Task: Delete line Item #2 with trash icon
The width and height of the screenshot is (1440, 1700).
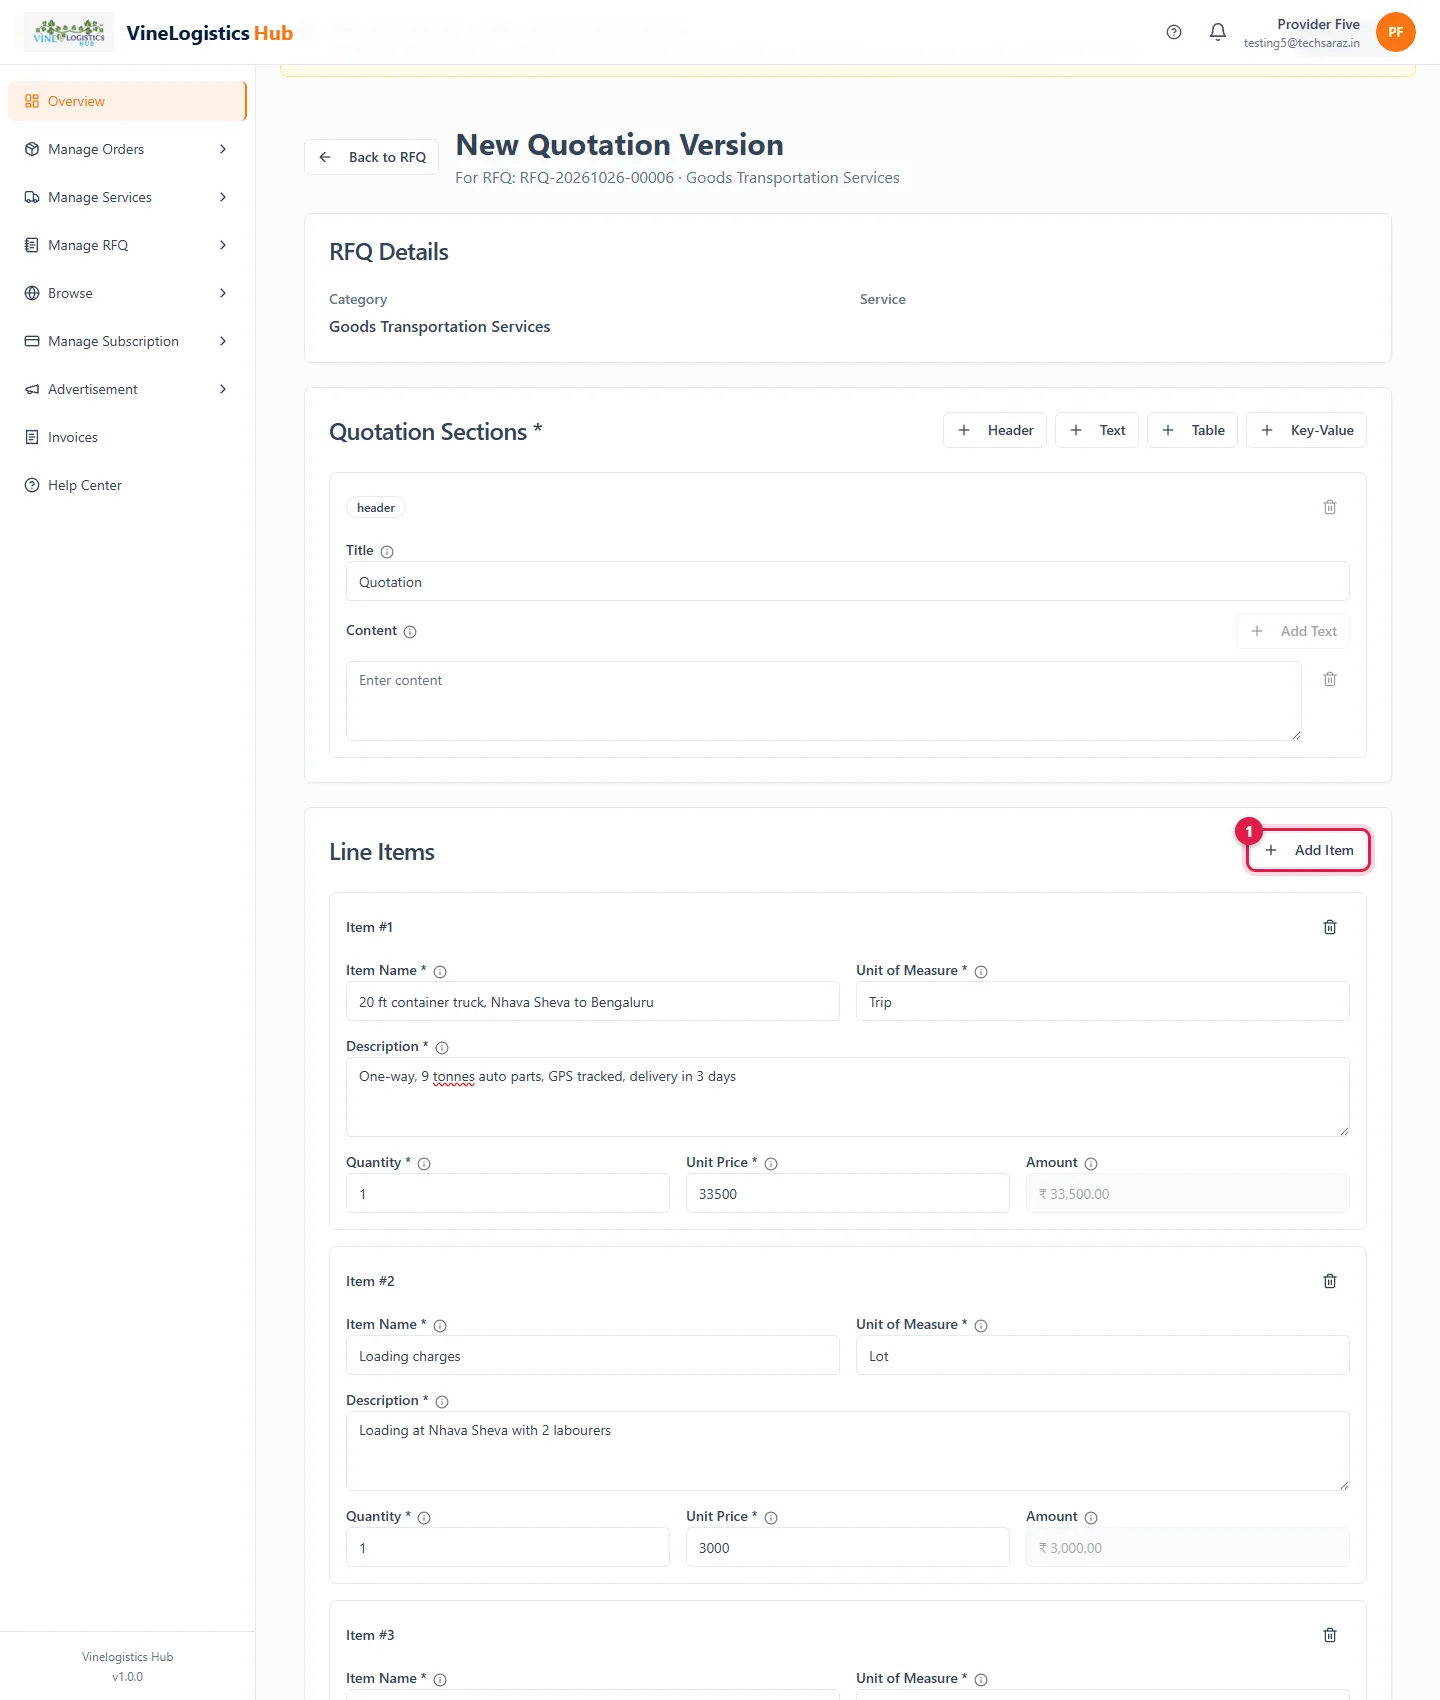Action: [1330, 1281]
